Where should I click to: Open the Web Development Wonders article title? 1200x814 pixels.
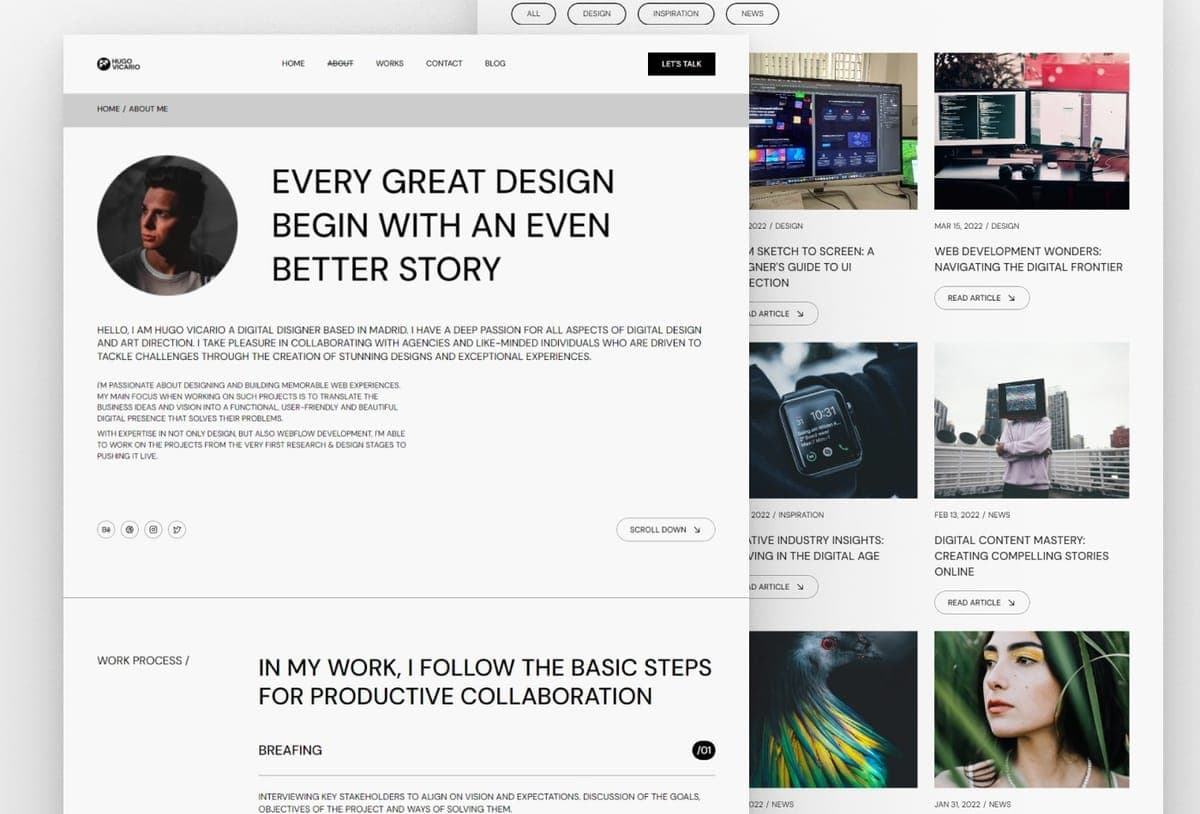[1028, 259]
